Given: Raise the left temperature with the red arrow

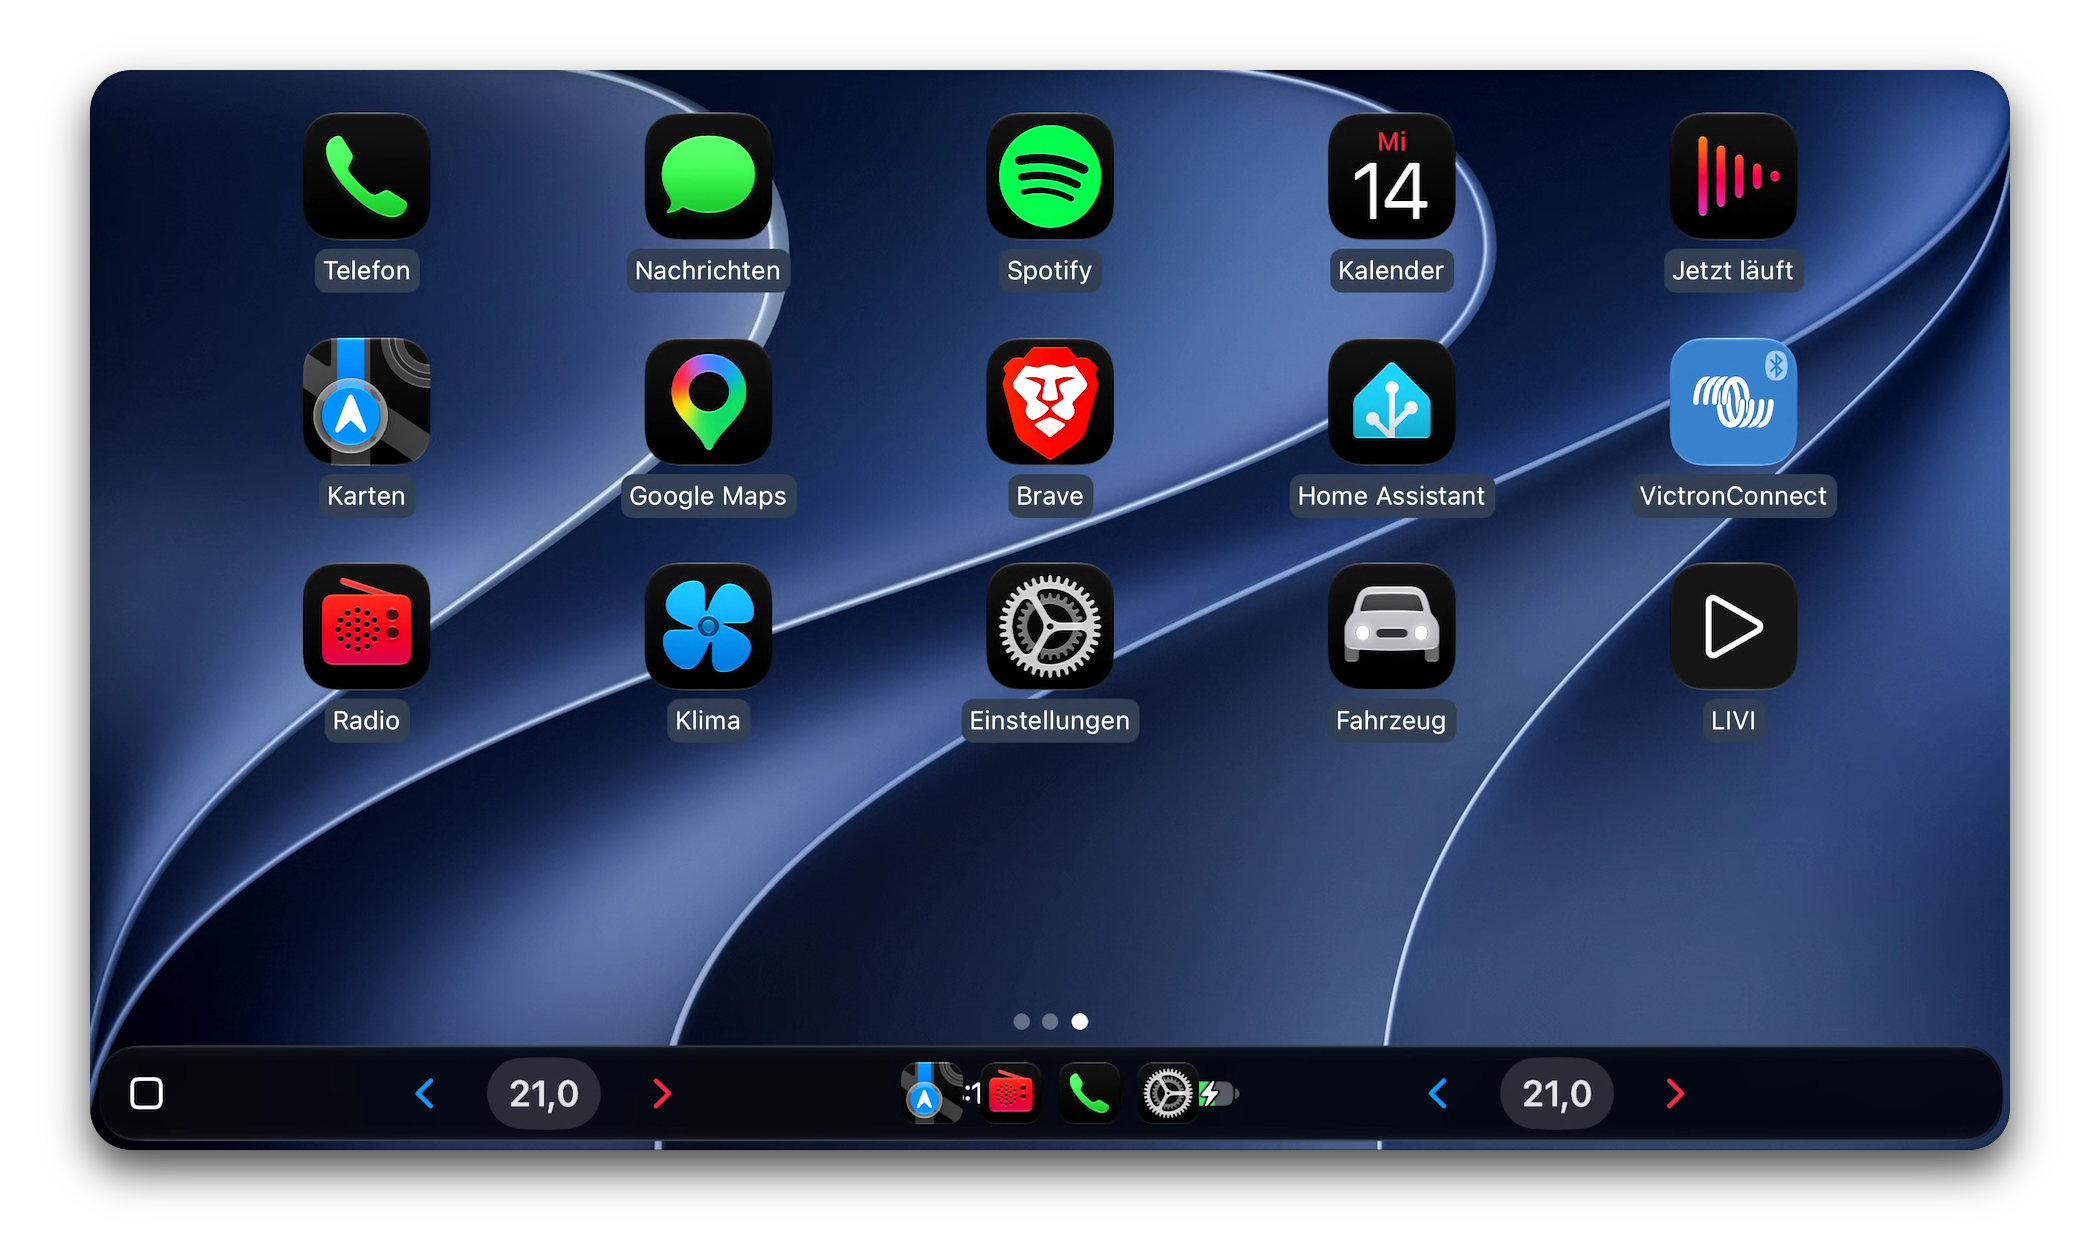Looking at the screenshot, I should [x=662, y=1094].
